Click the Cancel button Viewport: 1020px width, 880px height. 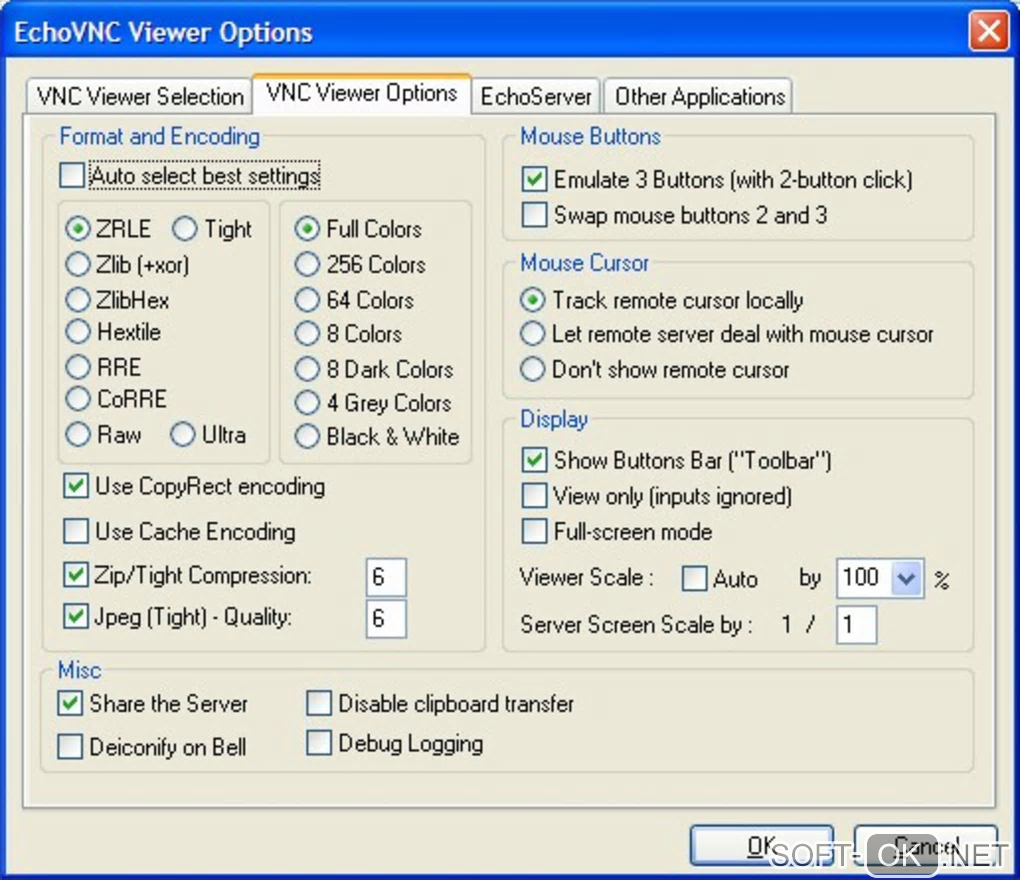pyautogui.click(x=926, y=846)
